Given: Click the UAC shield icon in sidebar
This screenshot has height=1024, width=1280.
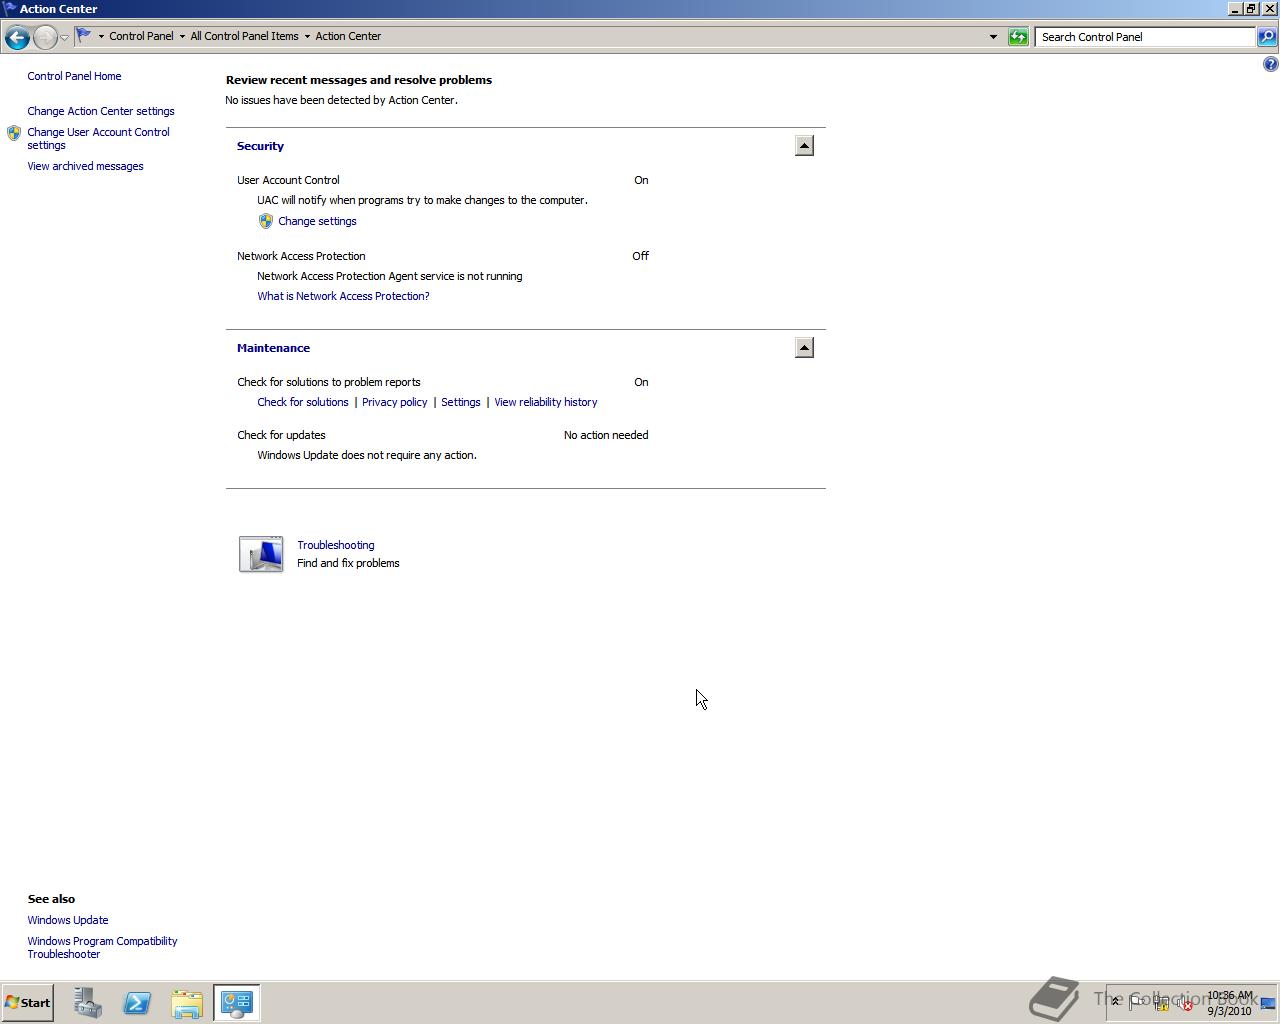Looking at the screenshot, I should coord(14,132).
